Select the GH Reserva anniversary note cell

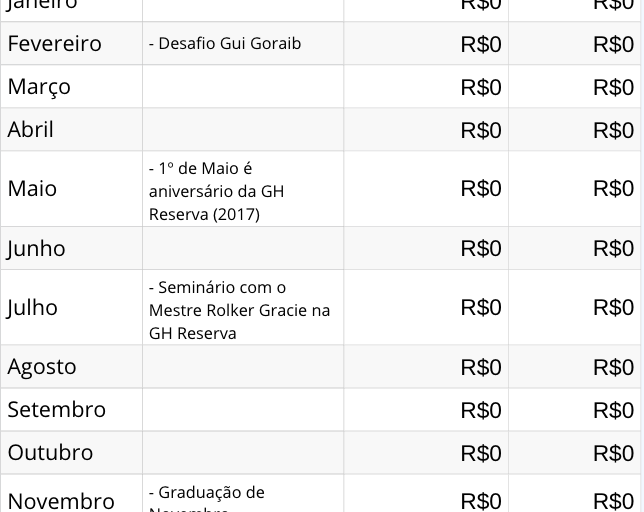coord(217,191)
